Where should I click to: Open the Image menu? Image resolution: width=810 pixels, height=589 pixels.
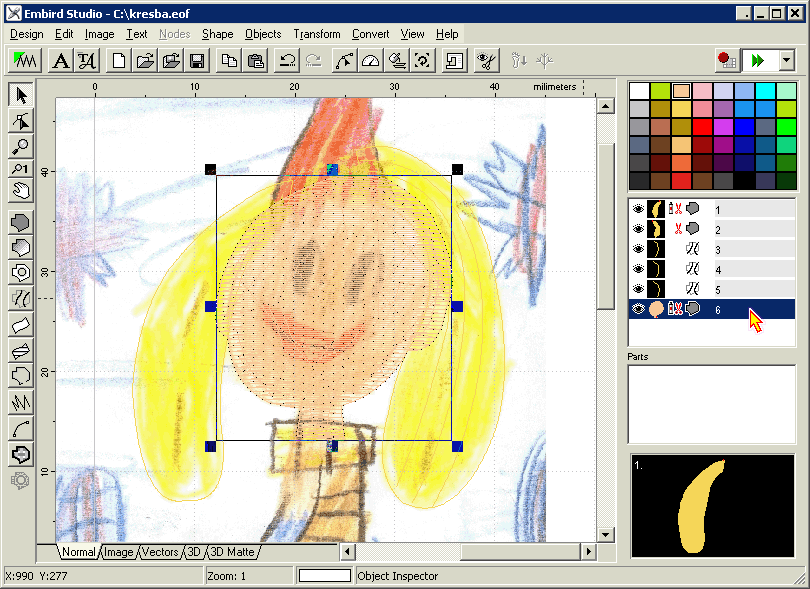click(100, 34)
